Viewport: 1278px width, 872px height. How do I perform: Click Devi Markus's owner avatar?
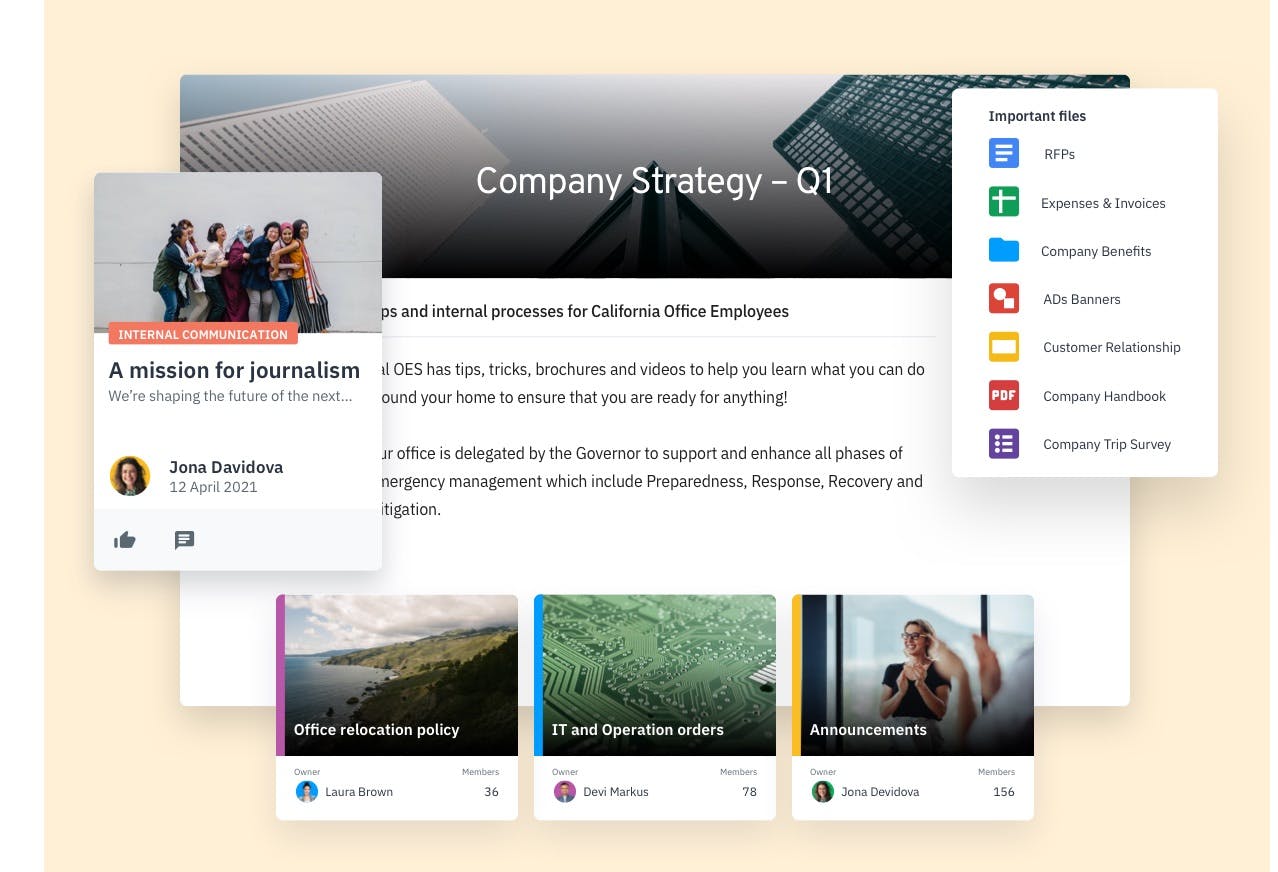point(564,791)
